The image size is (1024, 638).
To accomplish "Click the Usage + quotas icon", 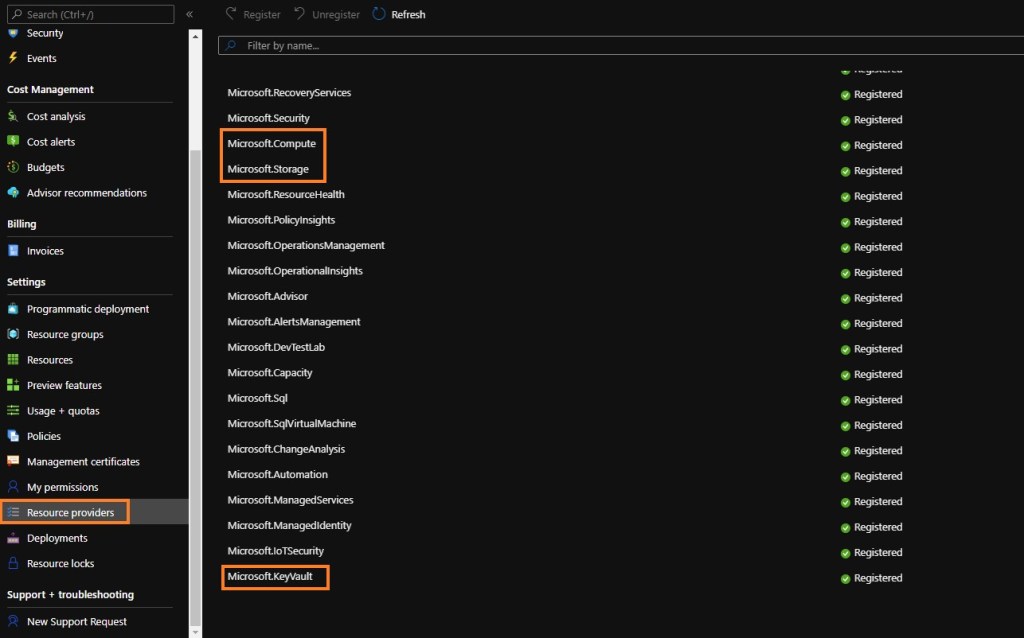I will 13,411.
